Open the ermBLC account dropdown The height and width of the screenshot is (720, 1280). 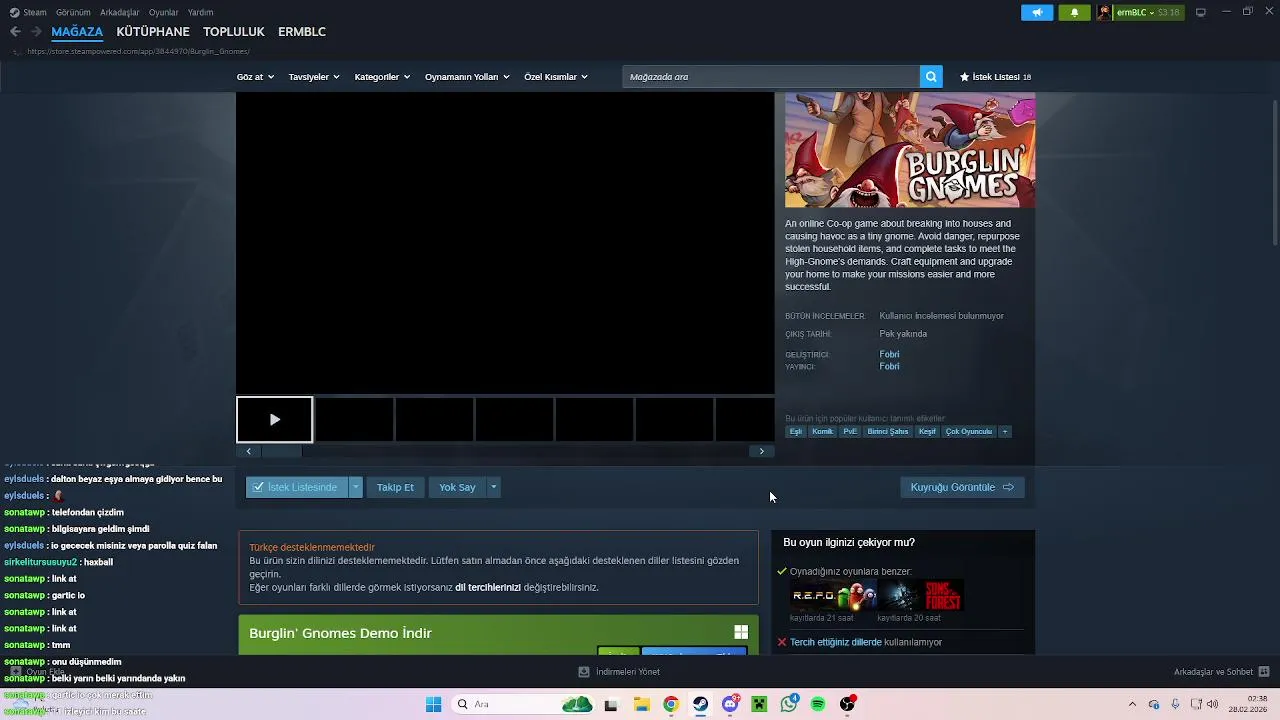pyautogui.click(x=1139, y=12)
